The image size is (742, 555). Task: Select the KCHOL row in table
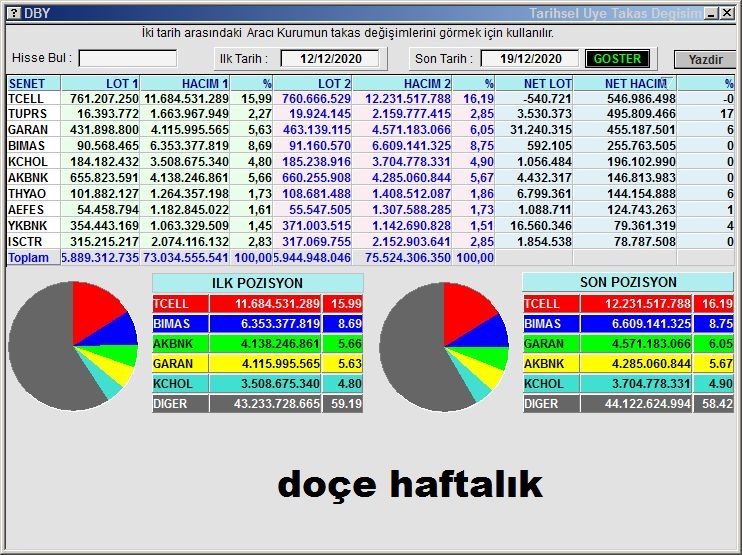(371, 162)
